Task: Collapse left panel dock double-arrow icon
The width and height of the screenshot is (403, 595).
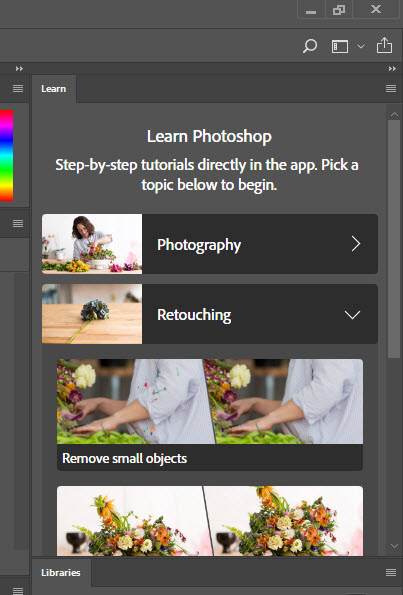Action: pos(19,69)
